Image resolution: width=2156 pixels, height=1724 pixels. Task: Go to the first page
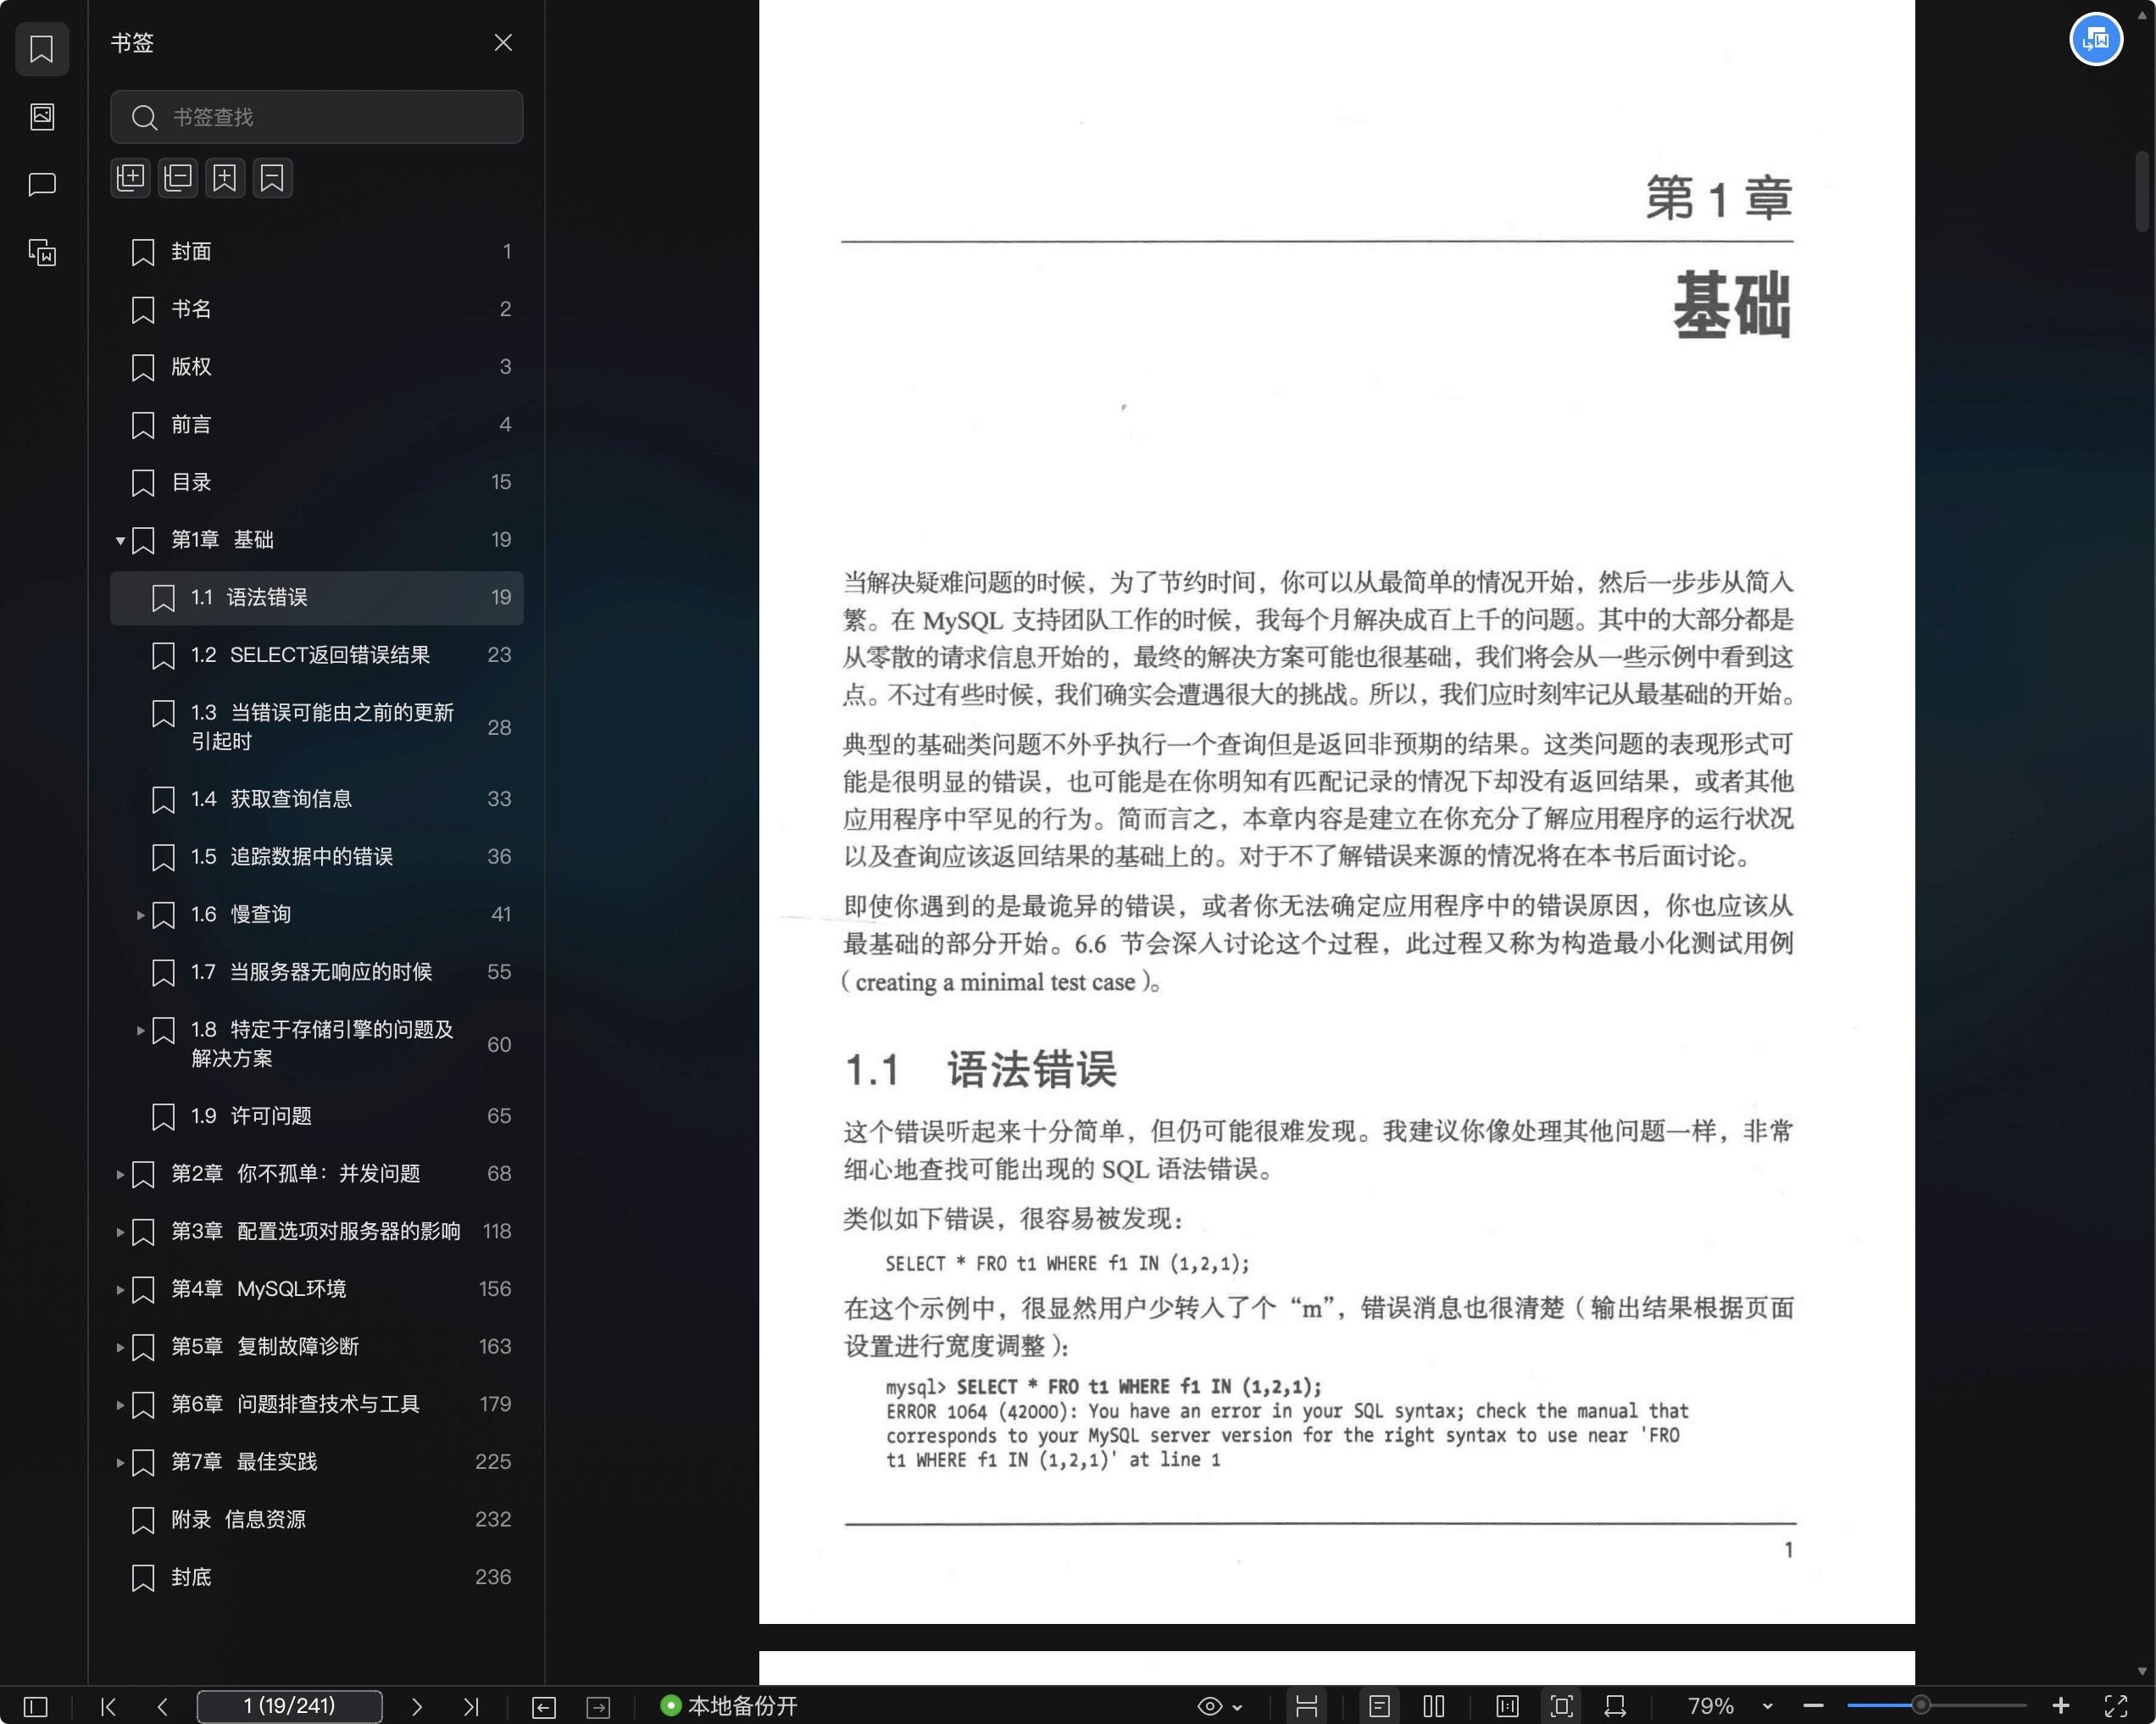(x=109, y=1706)
